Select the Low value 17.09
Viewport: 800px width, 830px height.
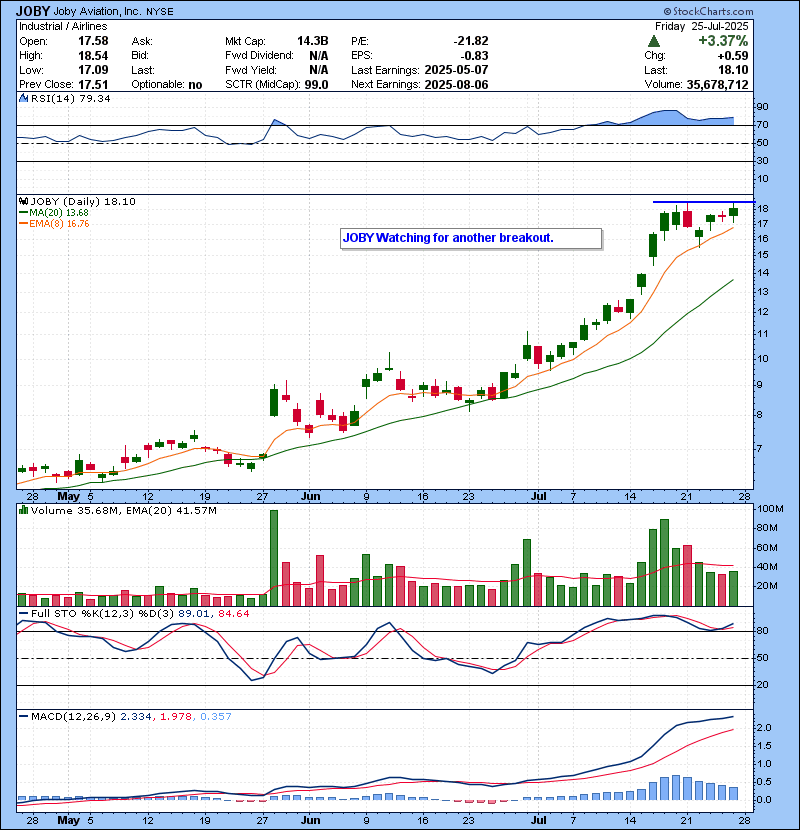pos(93,70)
